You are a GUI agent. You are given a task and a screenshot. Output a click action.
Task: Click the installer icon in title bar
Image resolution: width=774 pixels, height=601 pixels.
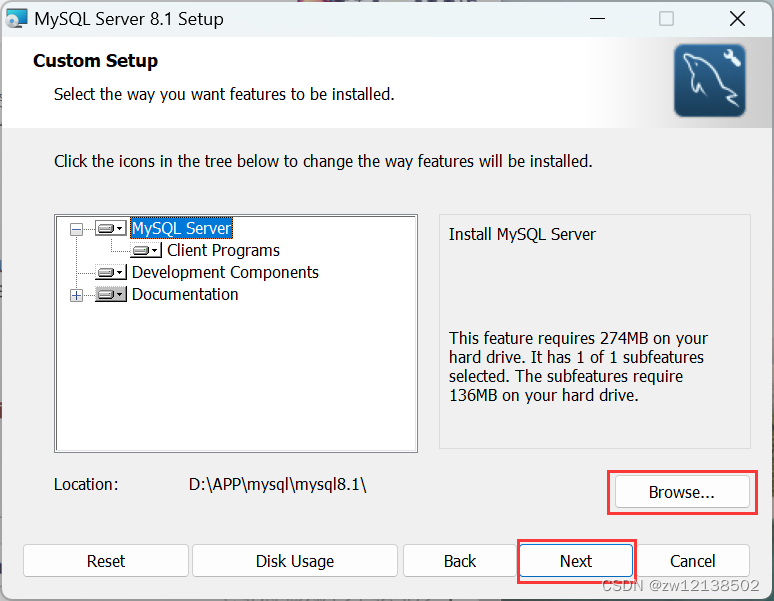16,19
